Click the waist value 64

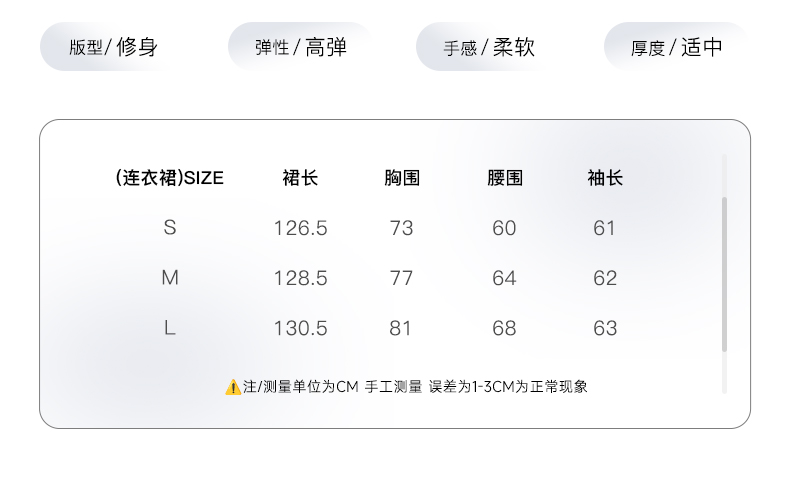[504, 278]
